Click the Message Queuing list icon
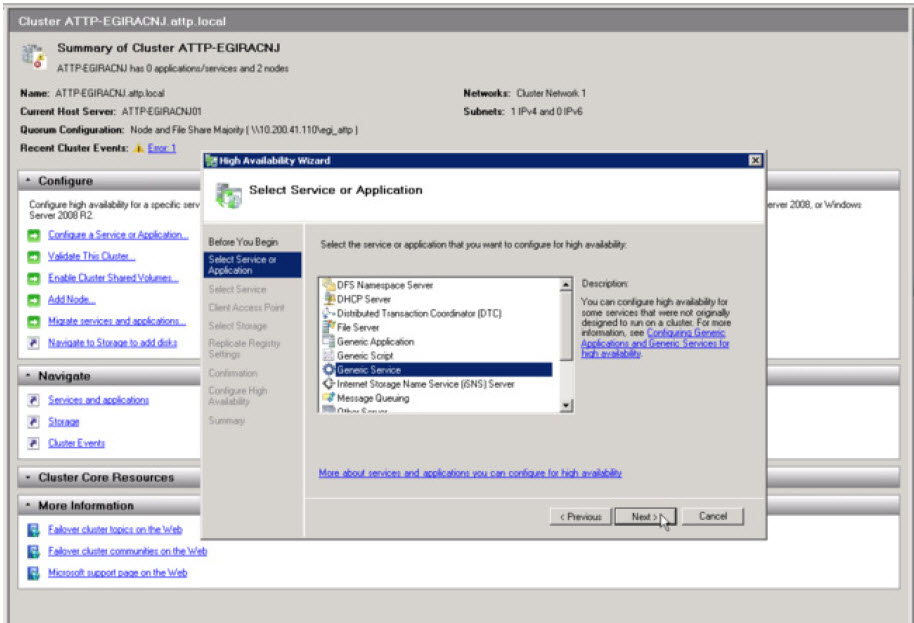This screenshot has width=914, height=623. (329, 398)
